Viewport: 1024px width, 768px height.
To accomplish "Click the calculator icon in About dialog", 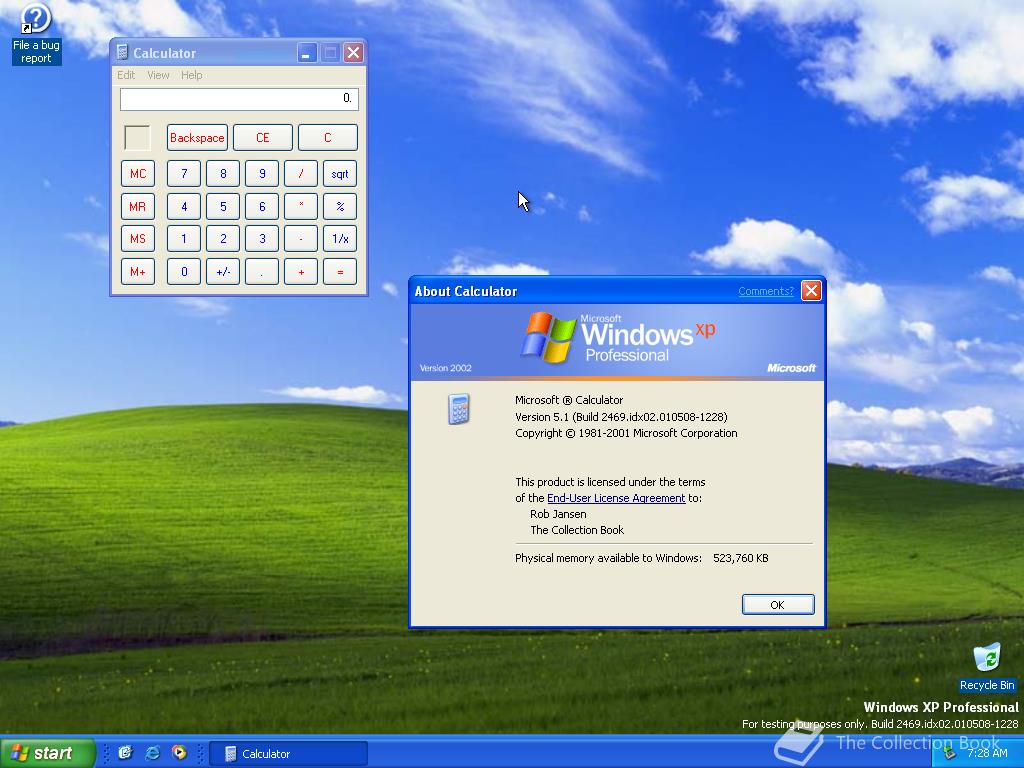I will 458,409.
